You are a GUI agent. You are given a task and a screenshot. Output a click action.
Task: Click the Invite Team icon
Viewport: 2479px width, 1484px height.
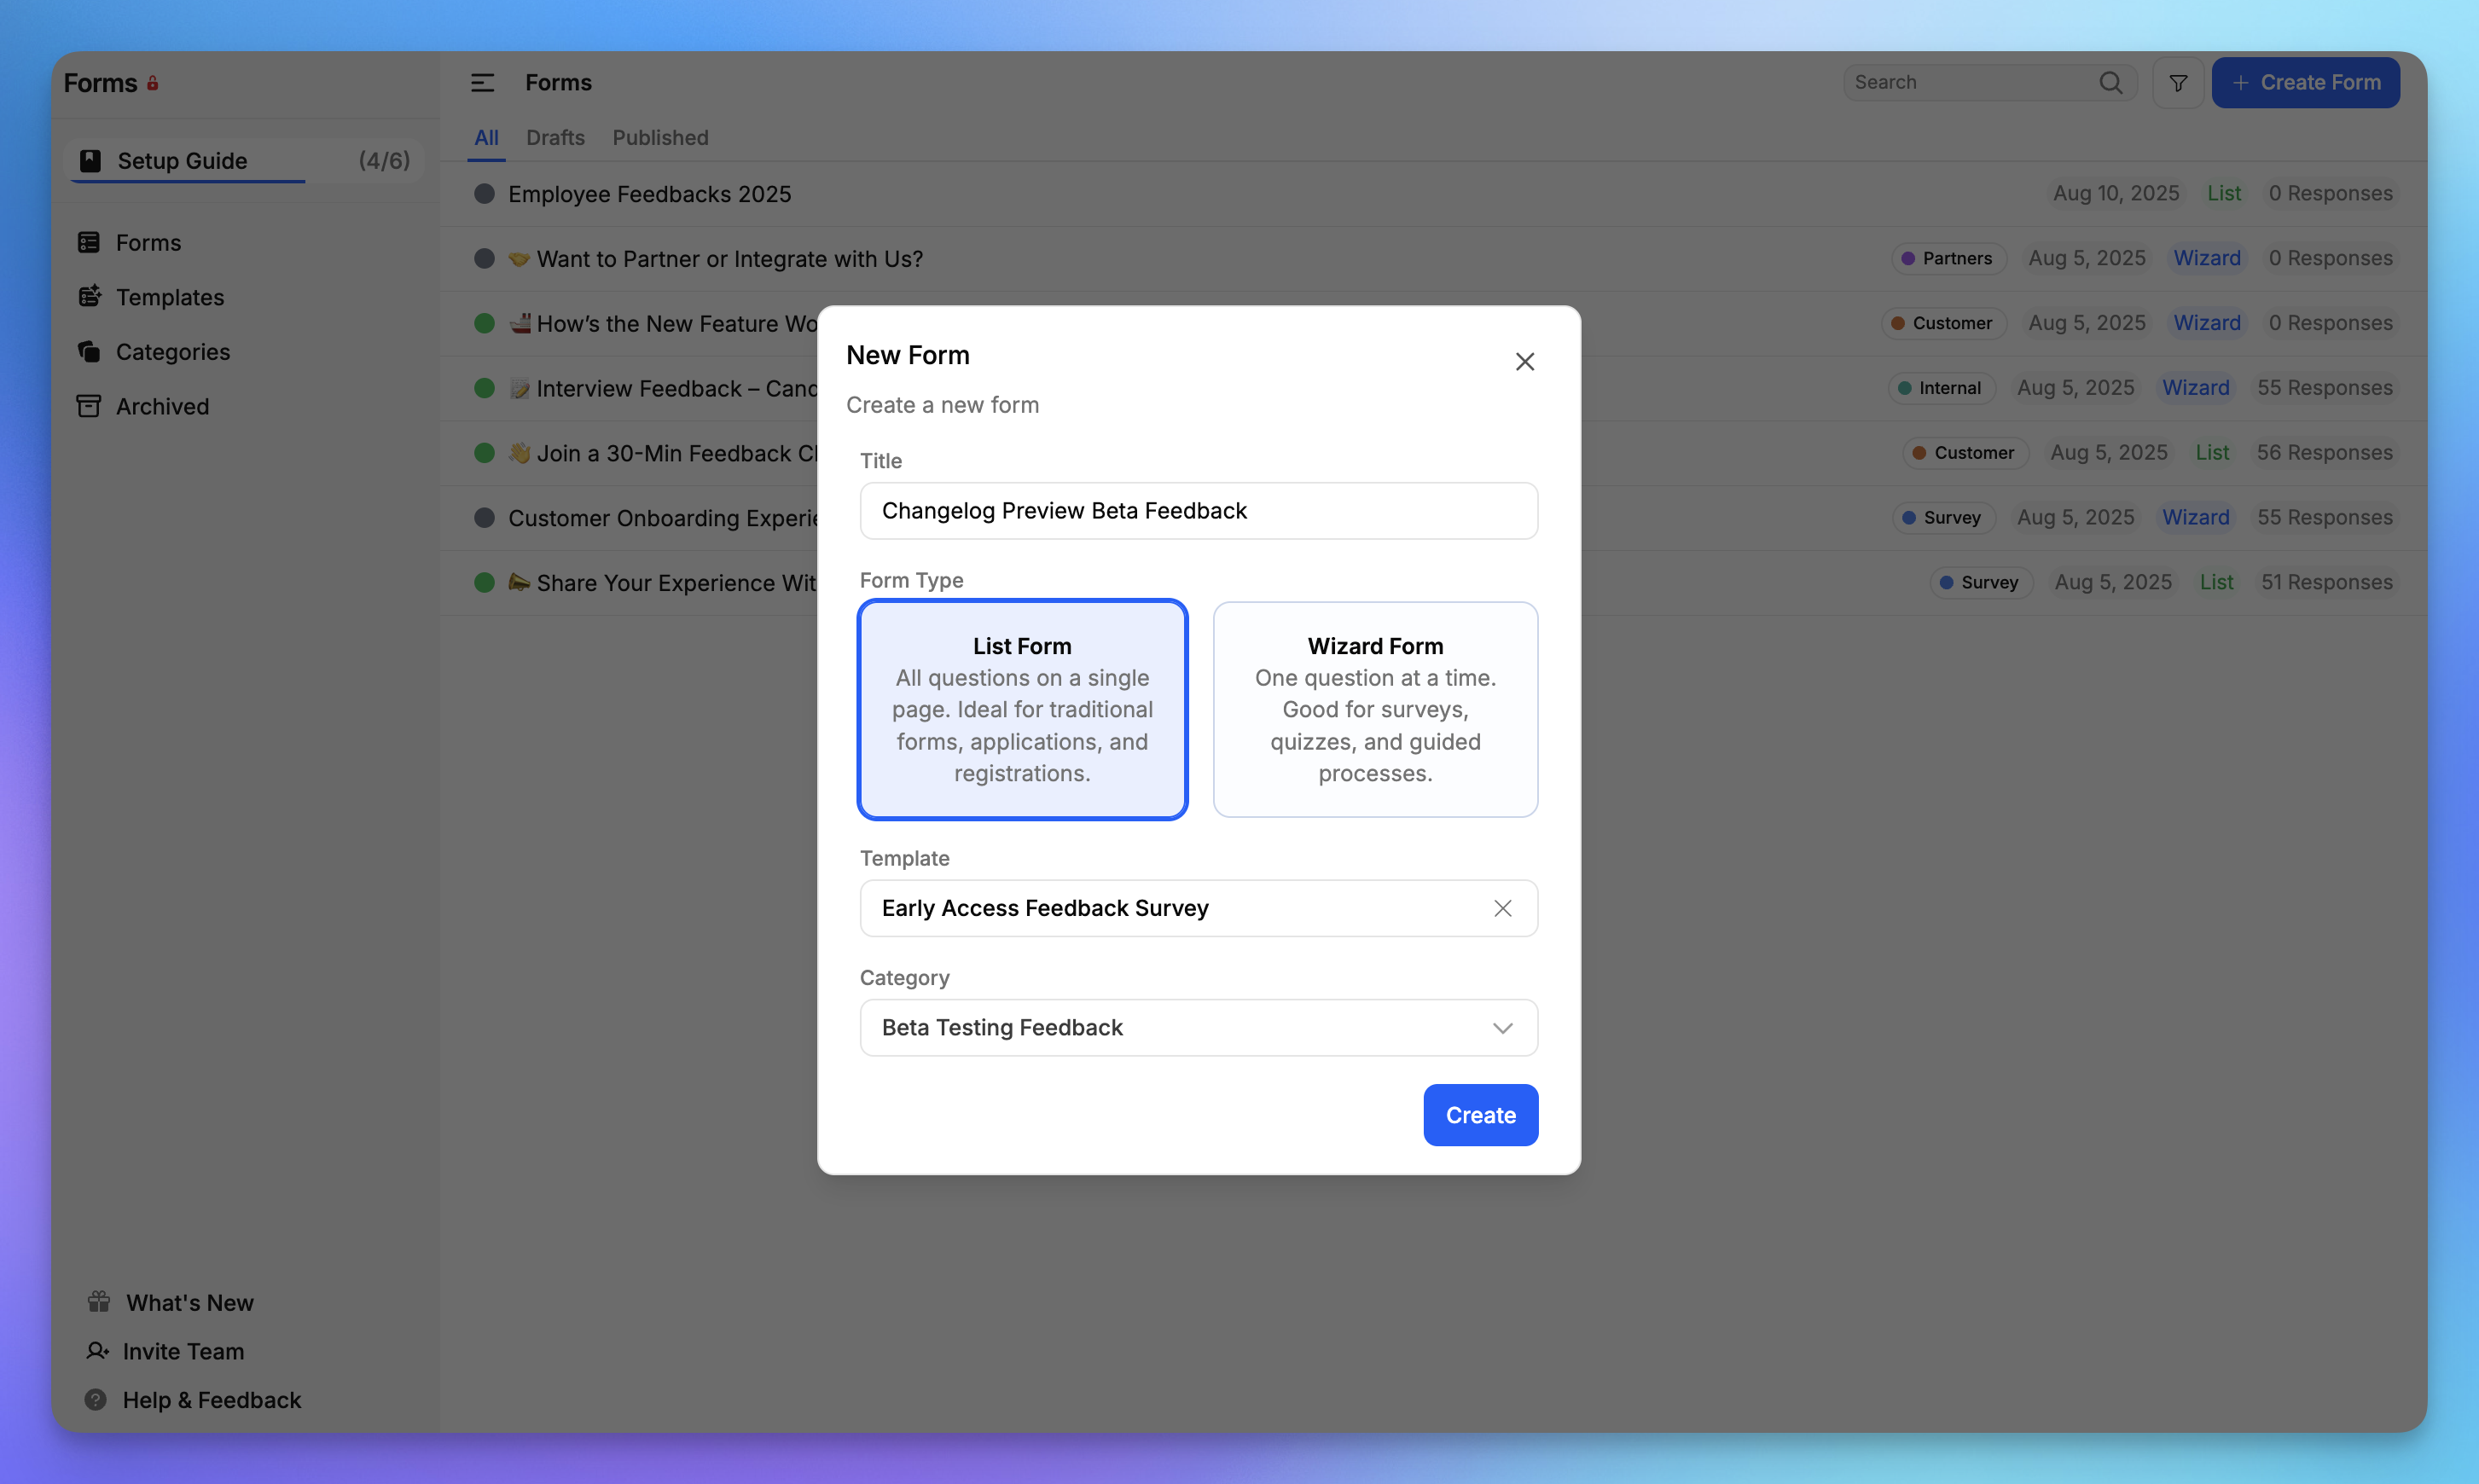97,1350
